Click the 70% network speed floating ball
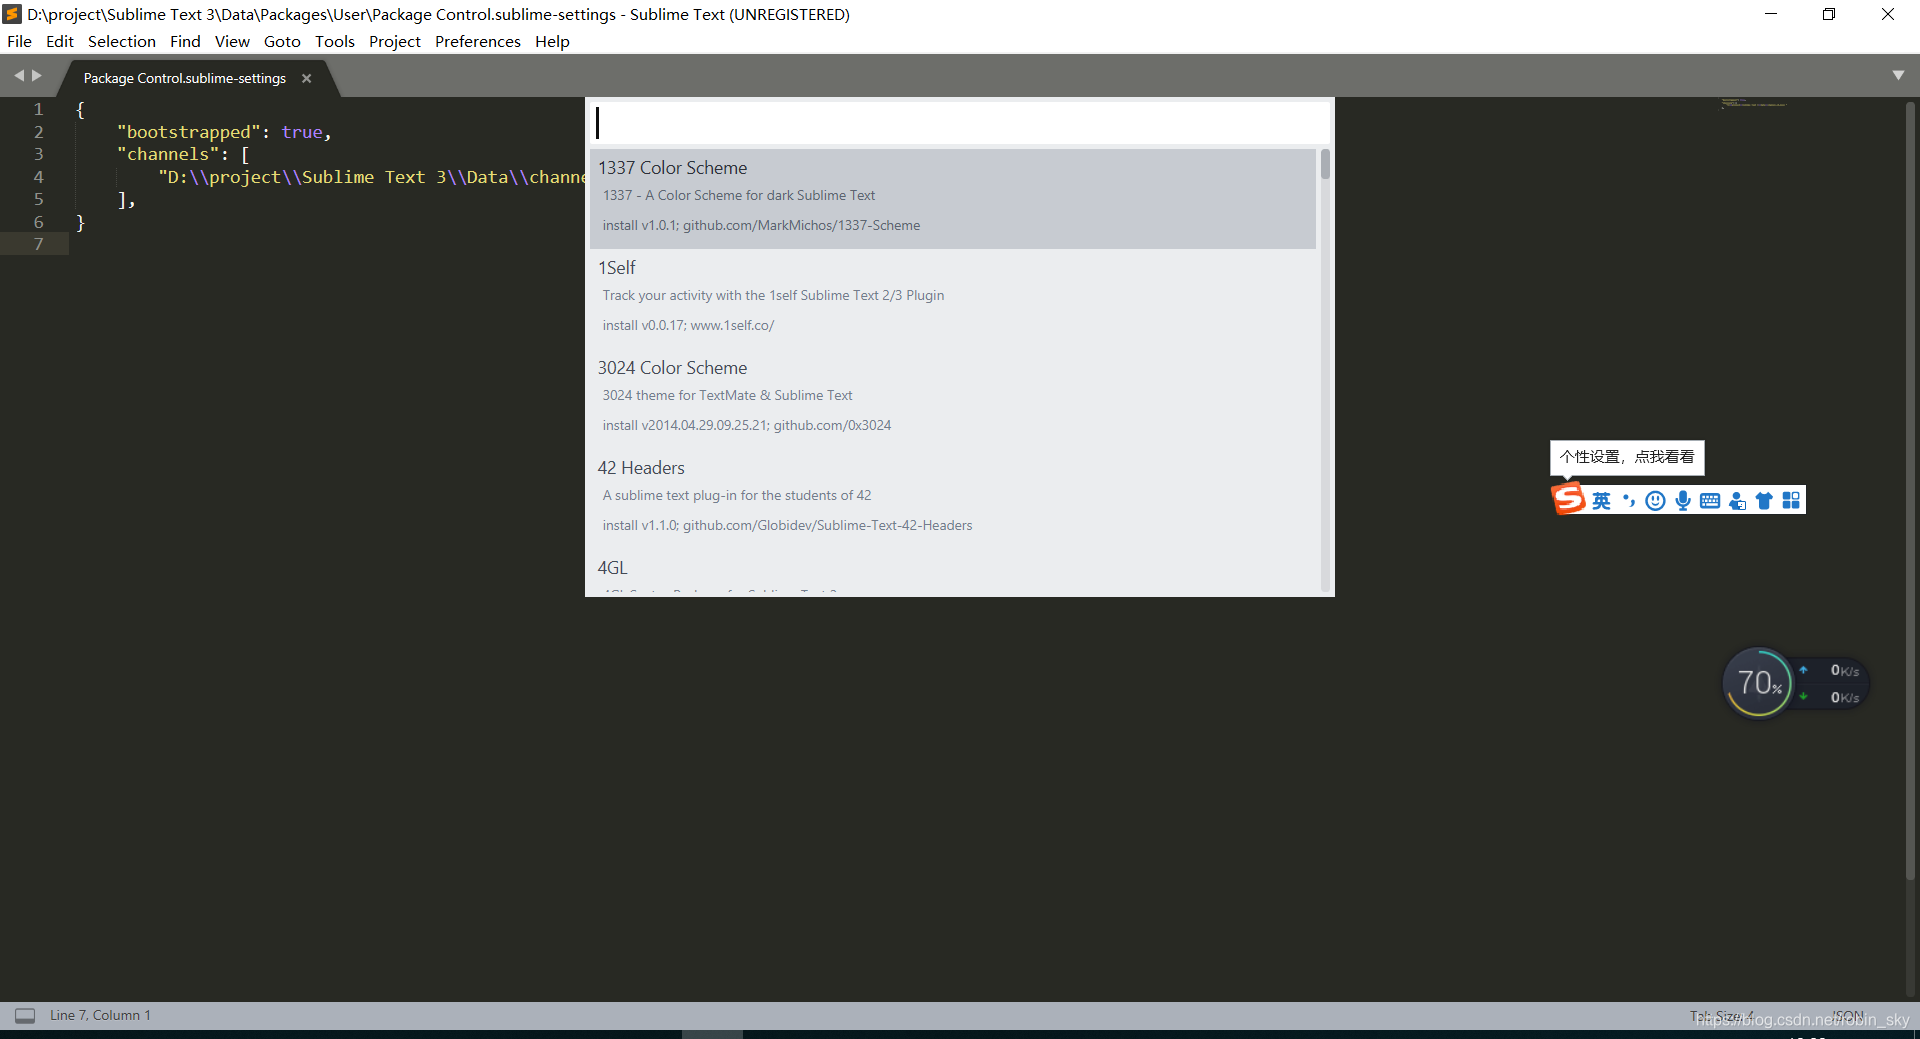Viewport: 1920px width, 1039px height. 1759,683
